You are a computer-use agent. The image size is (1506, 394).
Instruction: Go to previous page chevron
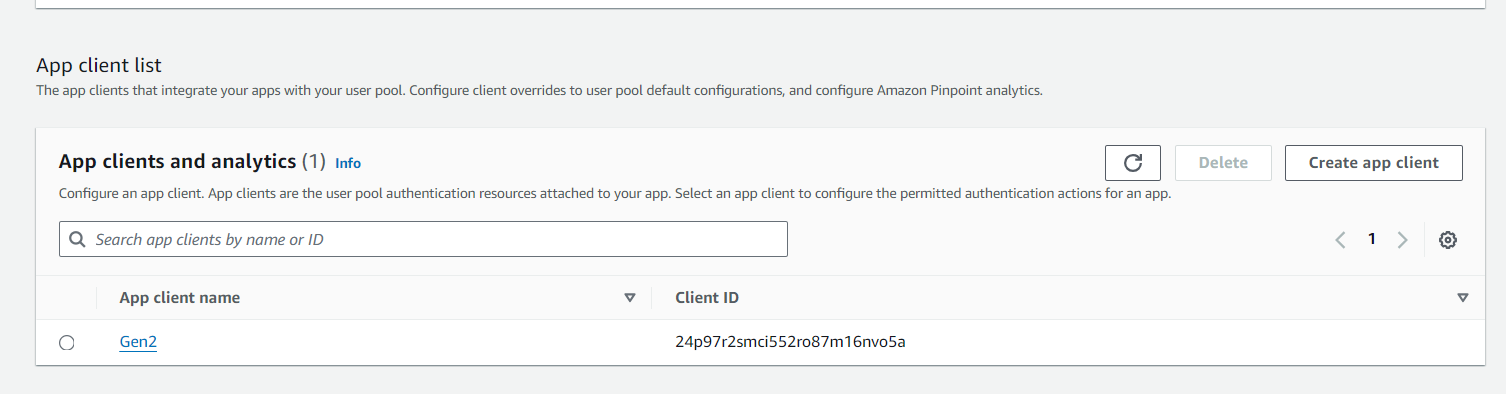point(1341,240)
